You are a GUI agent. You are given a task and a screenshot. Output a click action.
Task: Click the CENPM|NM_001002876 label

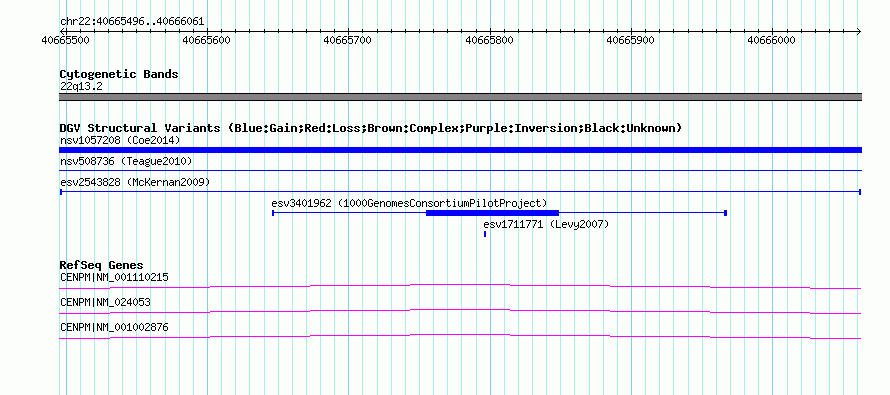114,327
